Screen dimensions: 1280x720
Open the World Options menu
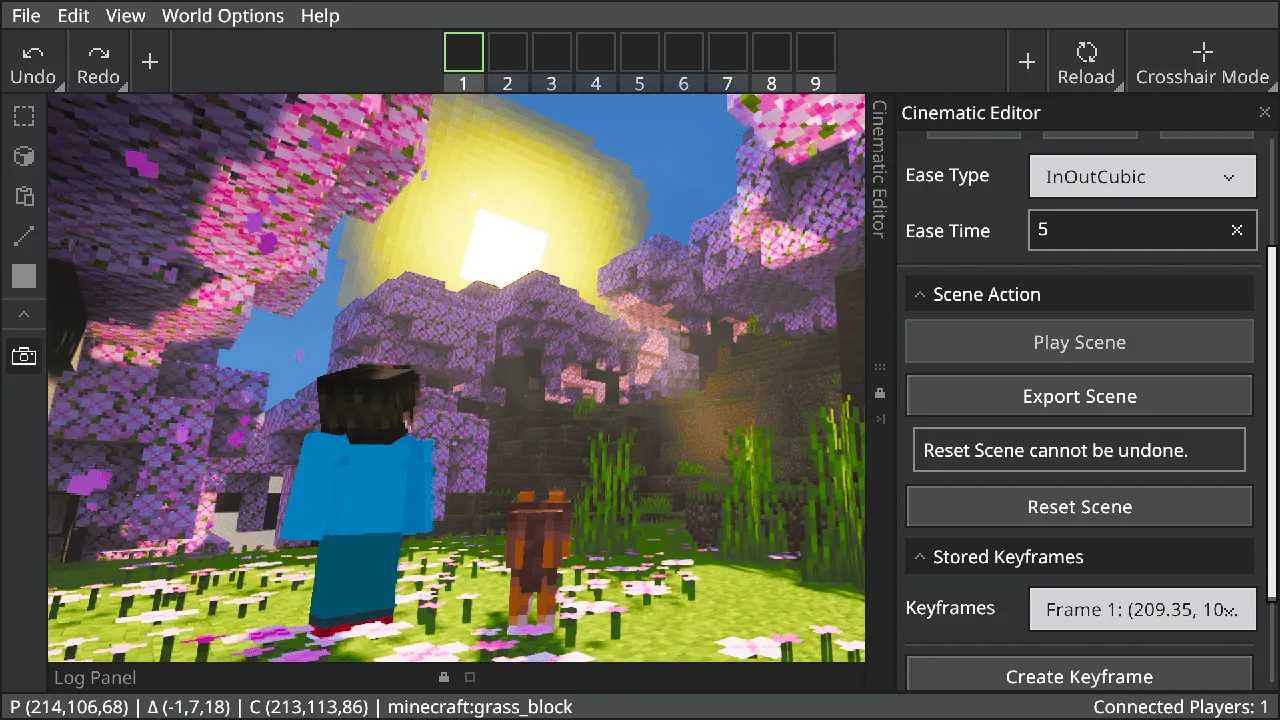(223, 15)
